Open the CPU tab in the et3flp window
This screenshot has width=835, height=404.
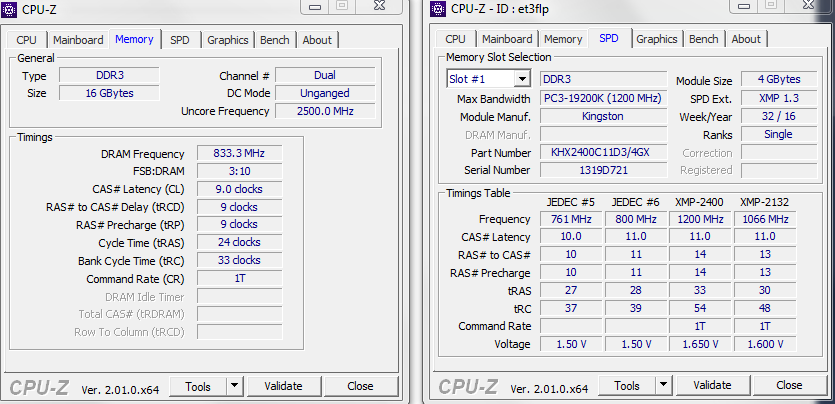(455, 39)
